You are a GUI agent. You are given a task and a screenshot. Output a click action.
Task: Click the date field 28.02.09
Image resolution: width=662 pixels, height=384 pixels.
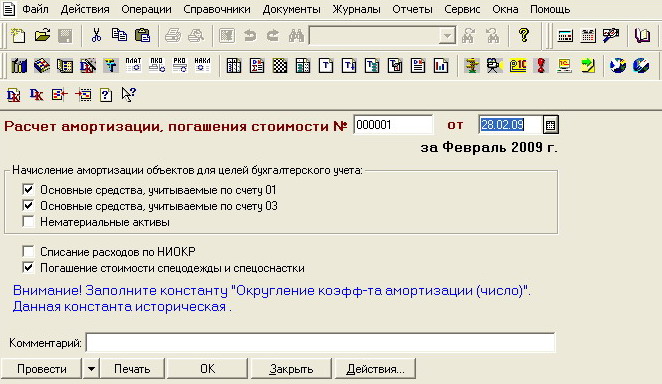(510, 125)
